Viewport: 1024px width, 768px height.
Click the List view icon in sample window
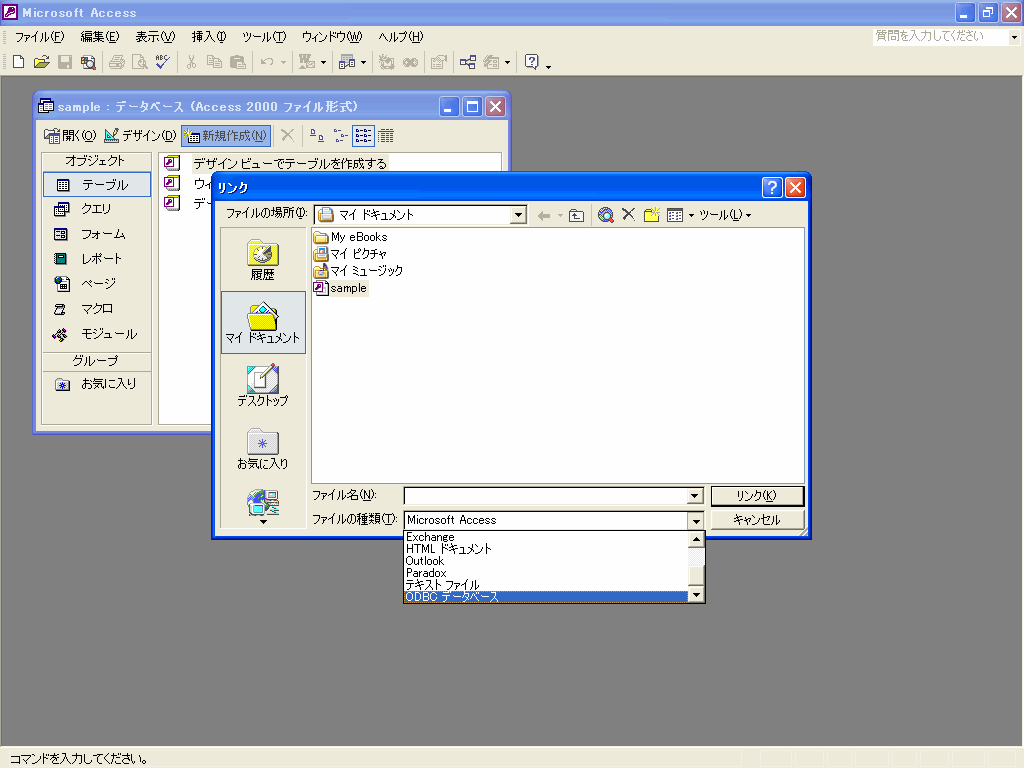[363, 135]
